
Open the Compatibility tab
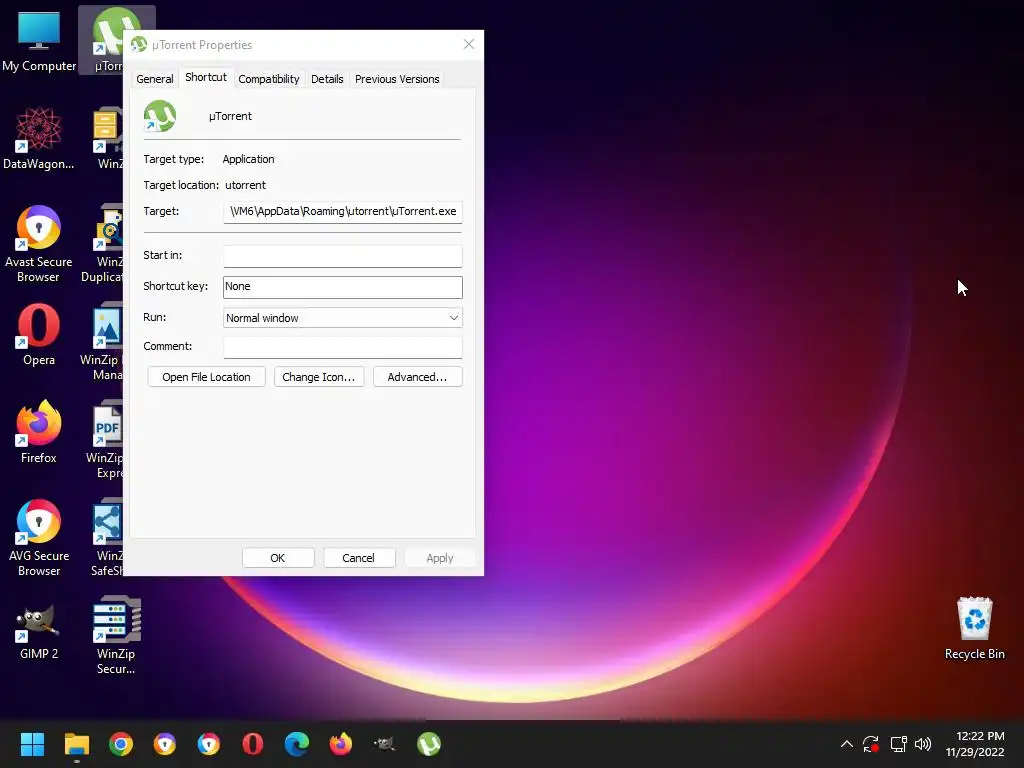pos(268,79)
